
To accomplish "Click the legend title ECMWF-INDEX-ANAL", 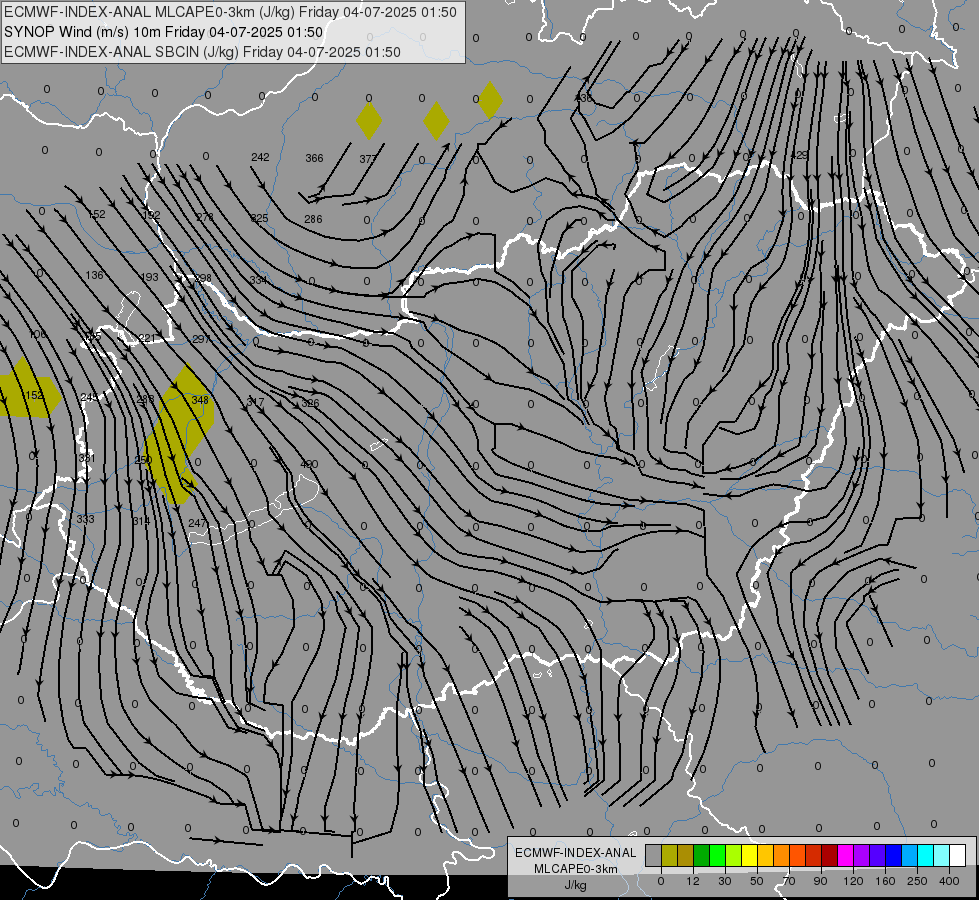I will point(575,853).
